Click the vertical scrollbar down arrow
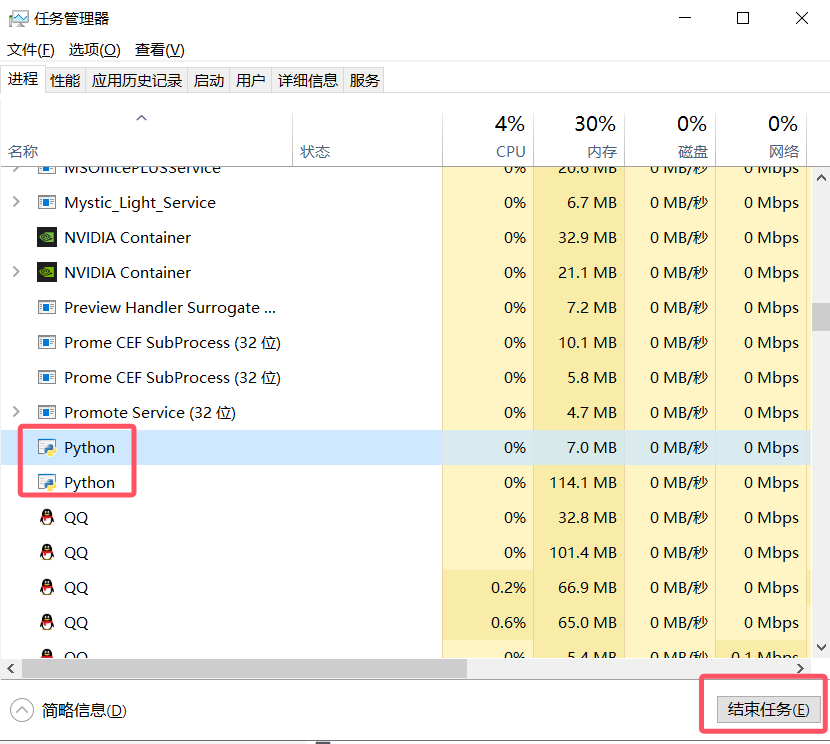The width and height of the screenshot is (830, 744). [x=821, y=647]
